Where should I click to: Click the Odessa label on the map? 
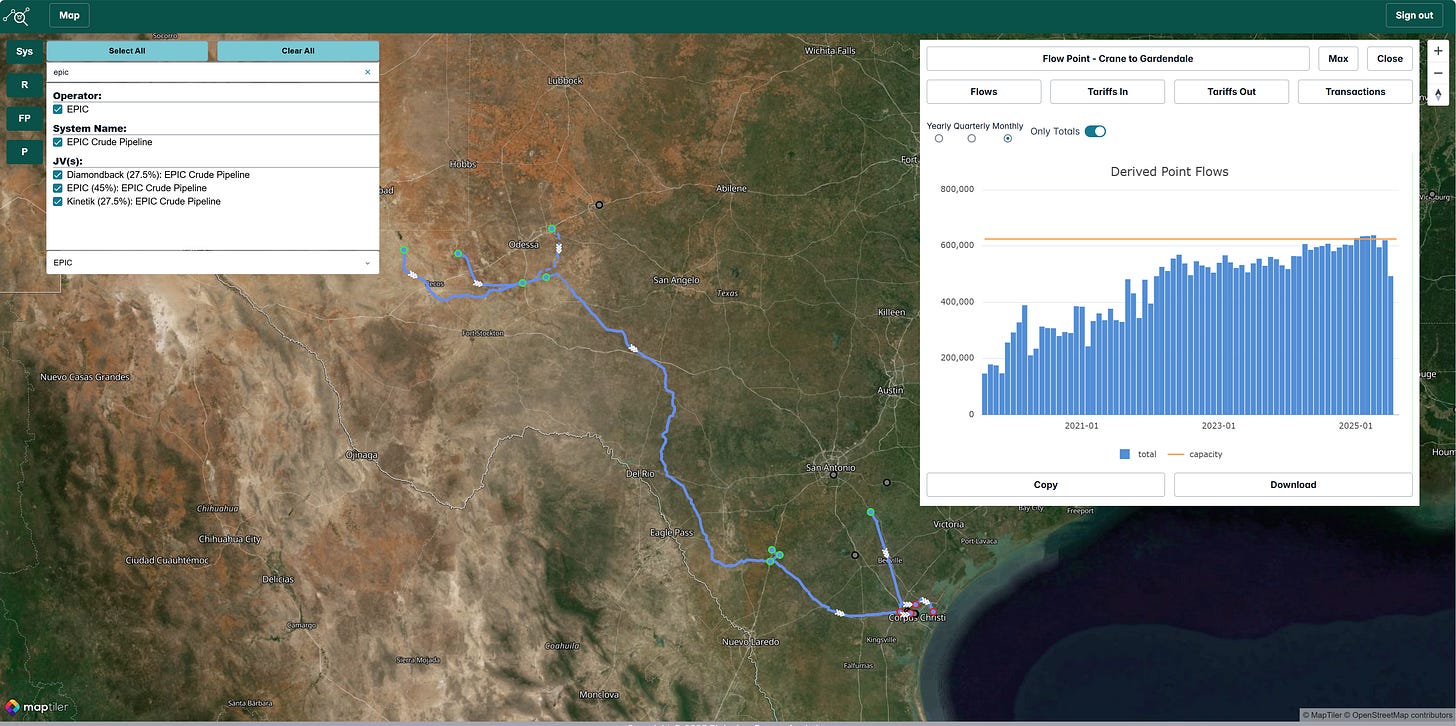(523, 245)
